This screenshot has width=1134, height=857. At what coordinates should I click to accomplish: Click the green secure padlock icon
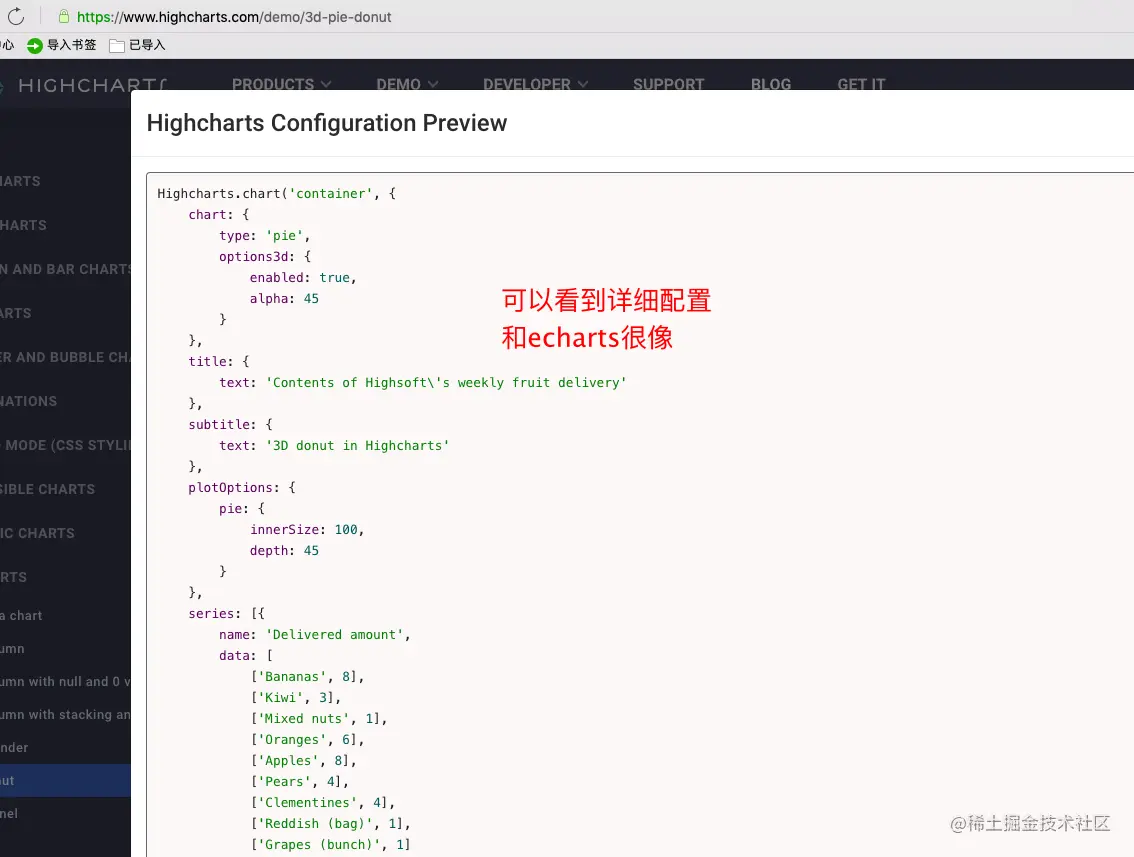(64, 16)
